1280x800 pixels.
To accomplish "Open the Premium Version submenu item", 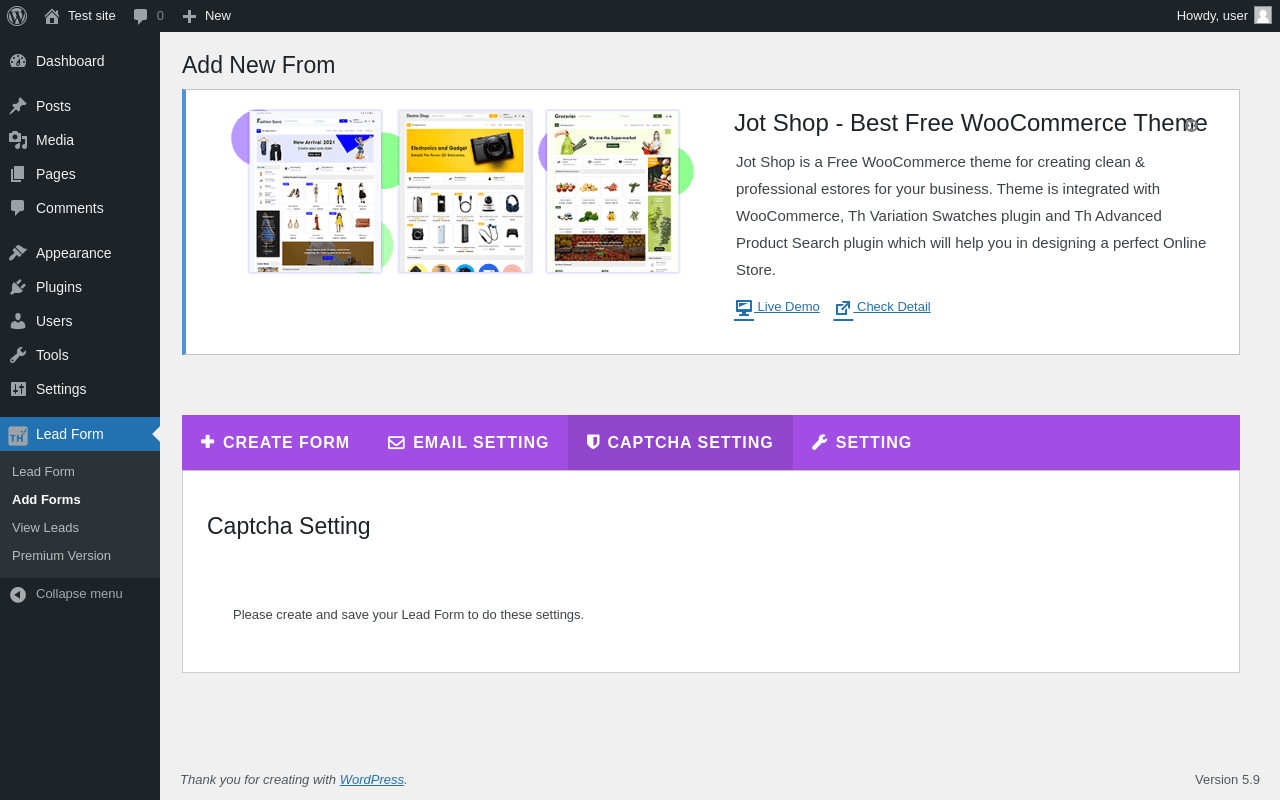I will pyautogui.click(x=61, y=556).
